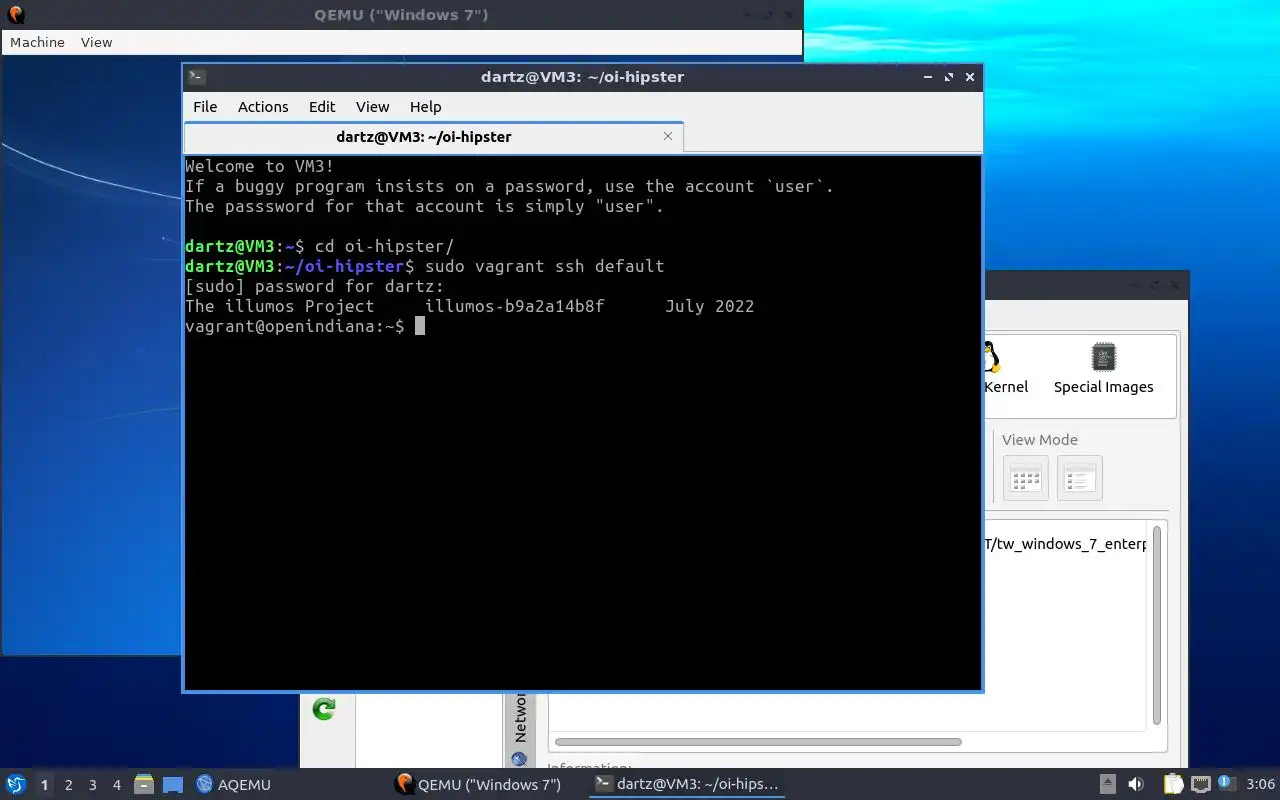
Task: Open the Machine menu in QEMU window
Action: 37,42
